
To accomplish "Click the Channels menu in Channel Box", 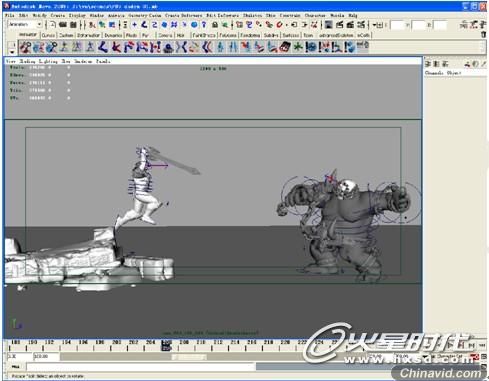I will click(x=434, y=73).
